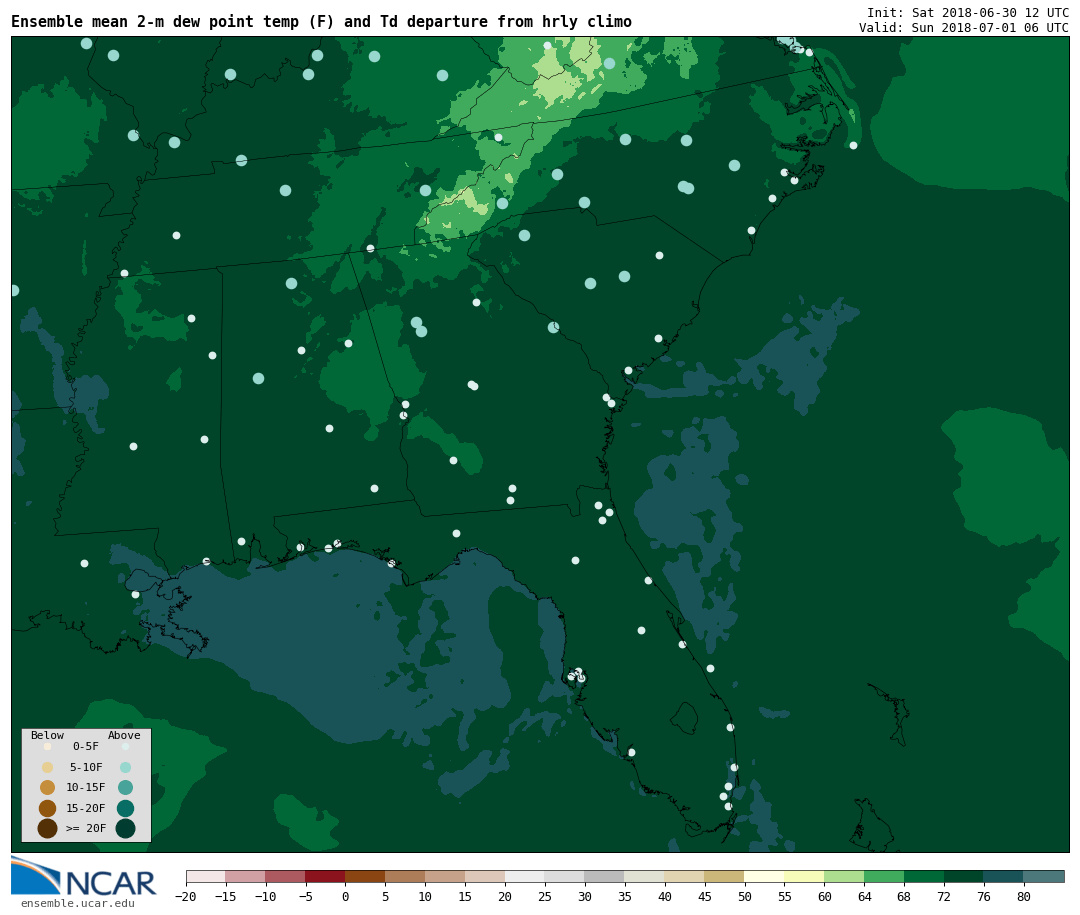Viewport: 1080px width, 915px height.
Task: Click the Above 10-15F teal legend circle
Action: (125, 788)
